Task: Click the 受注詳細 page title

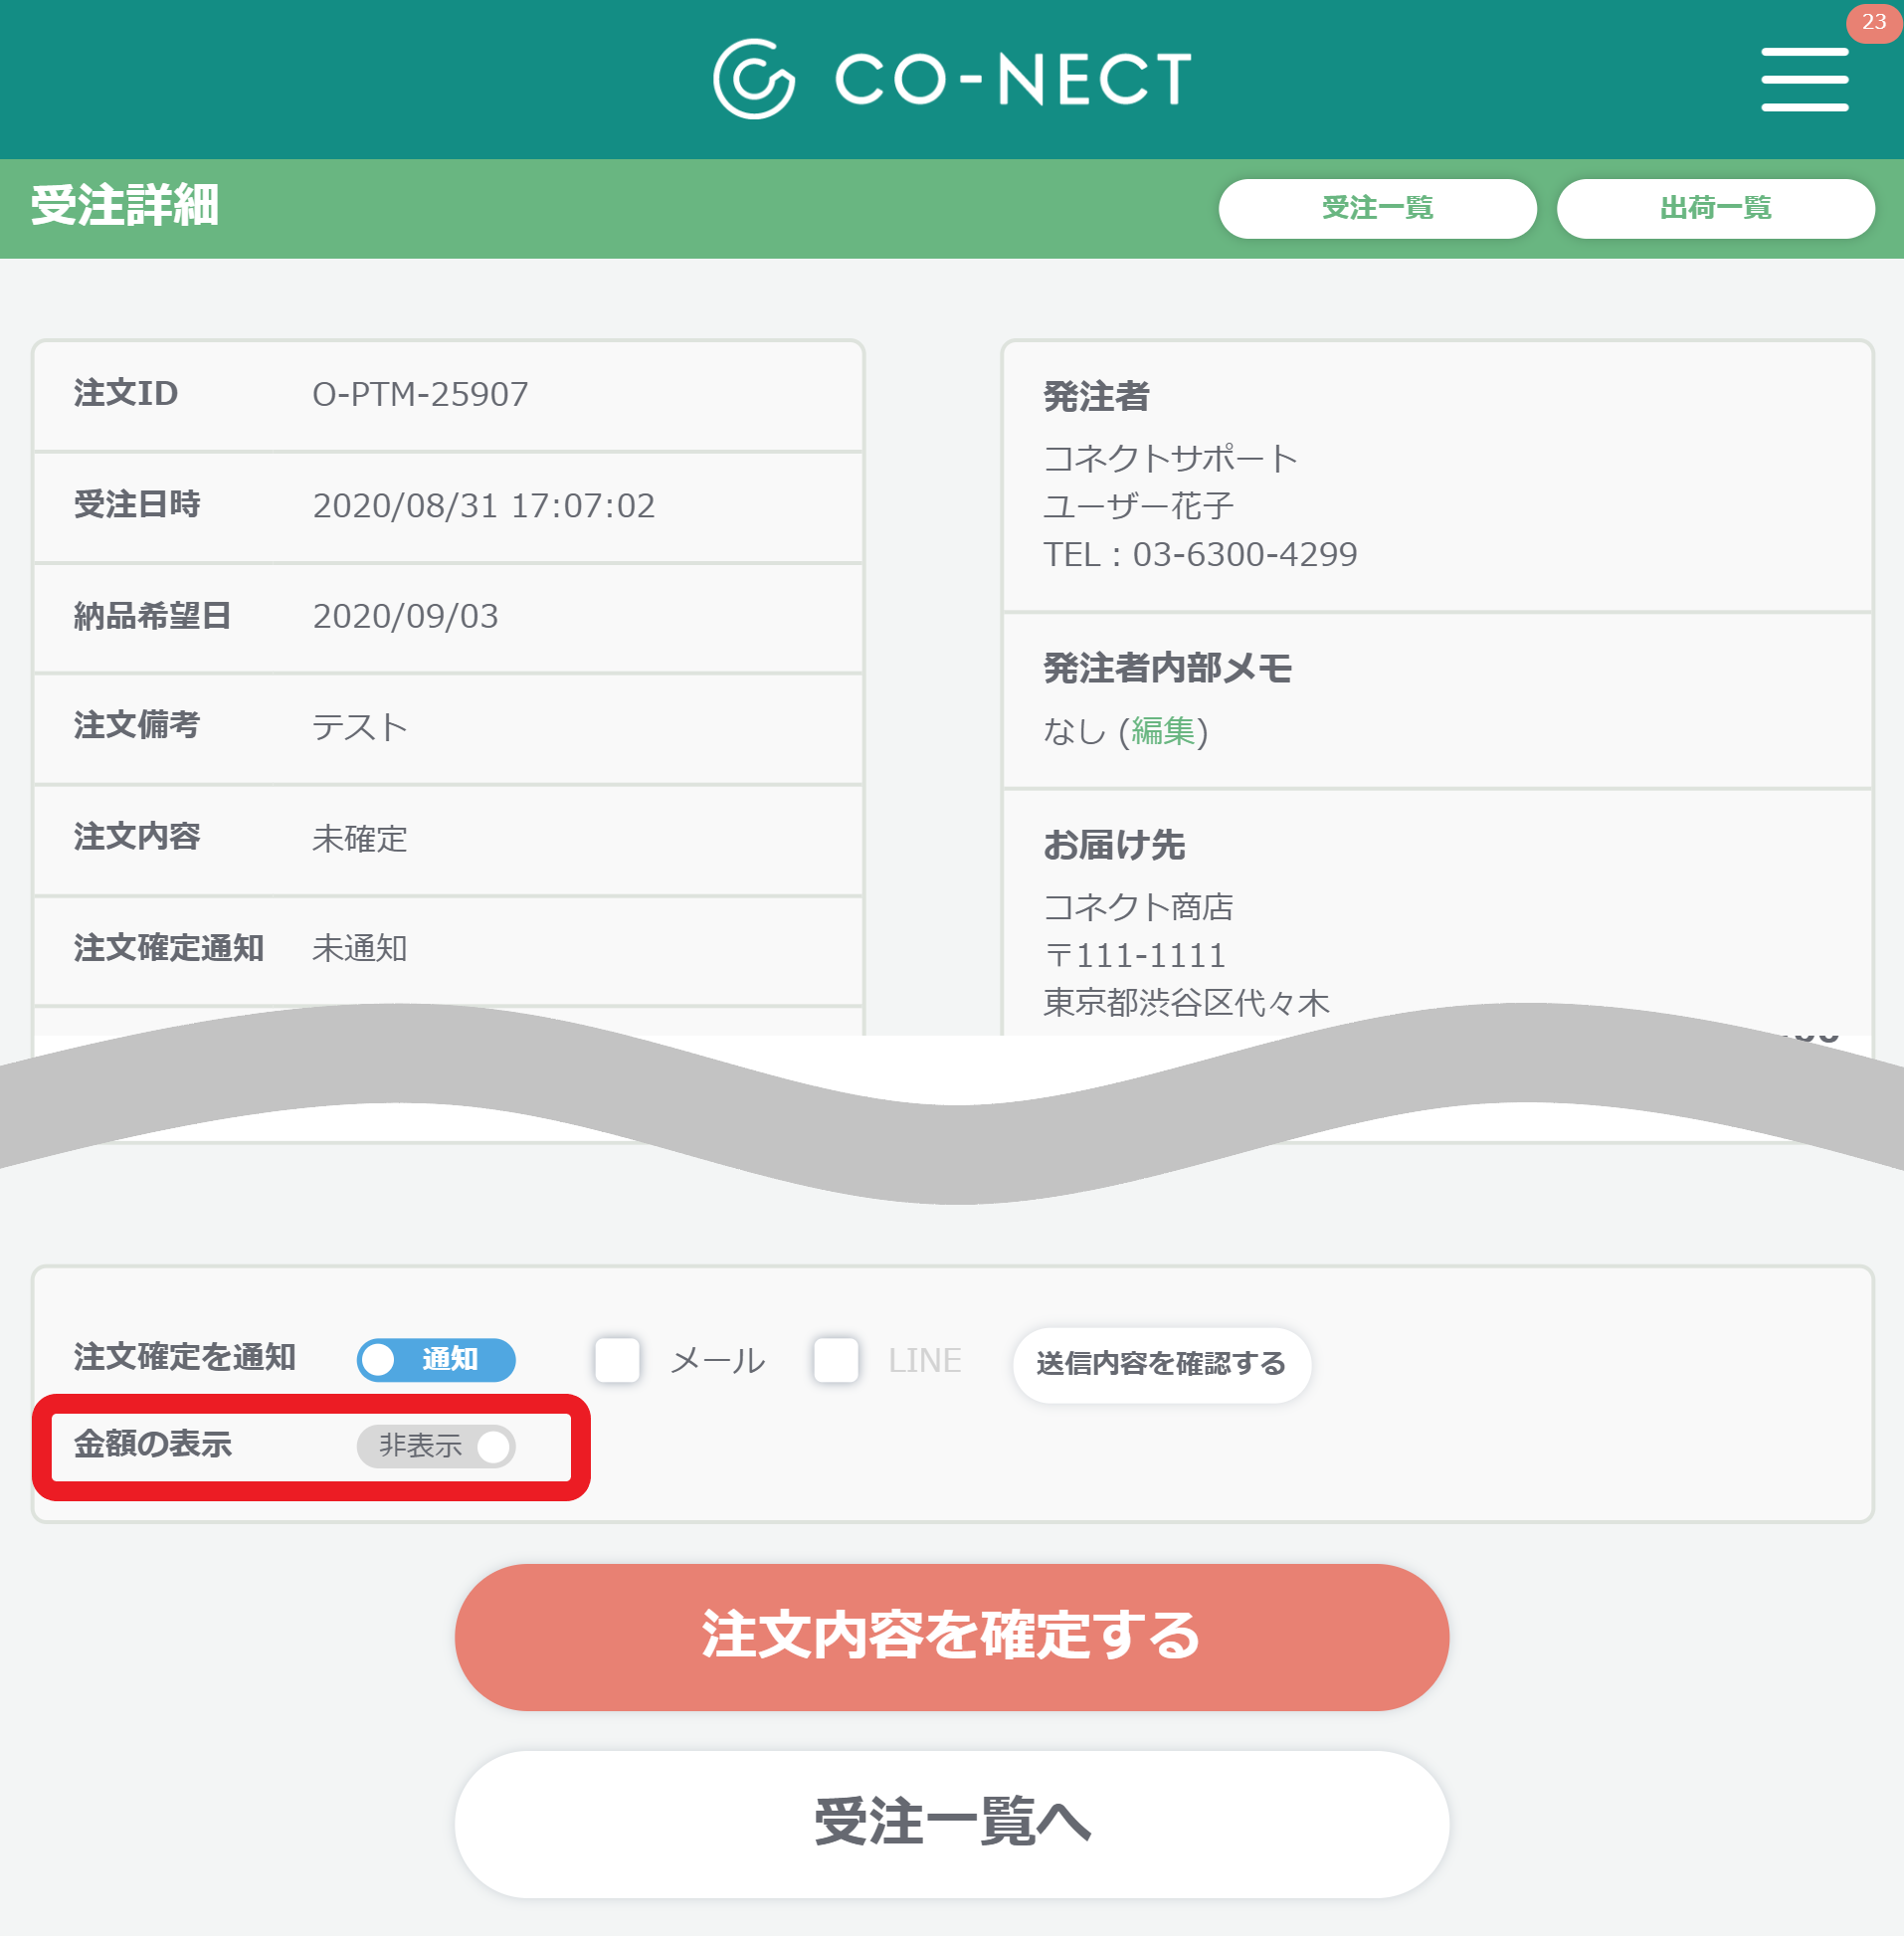Action: (125, 206)
